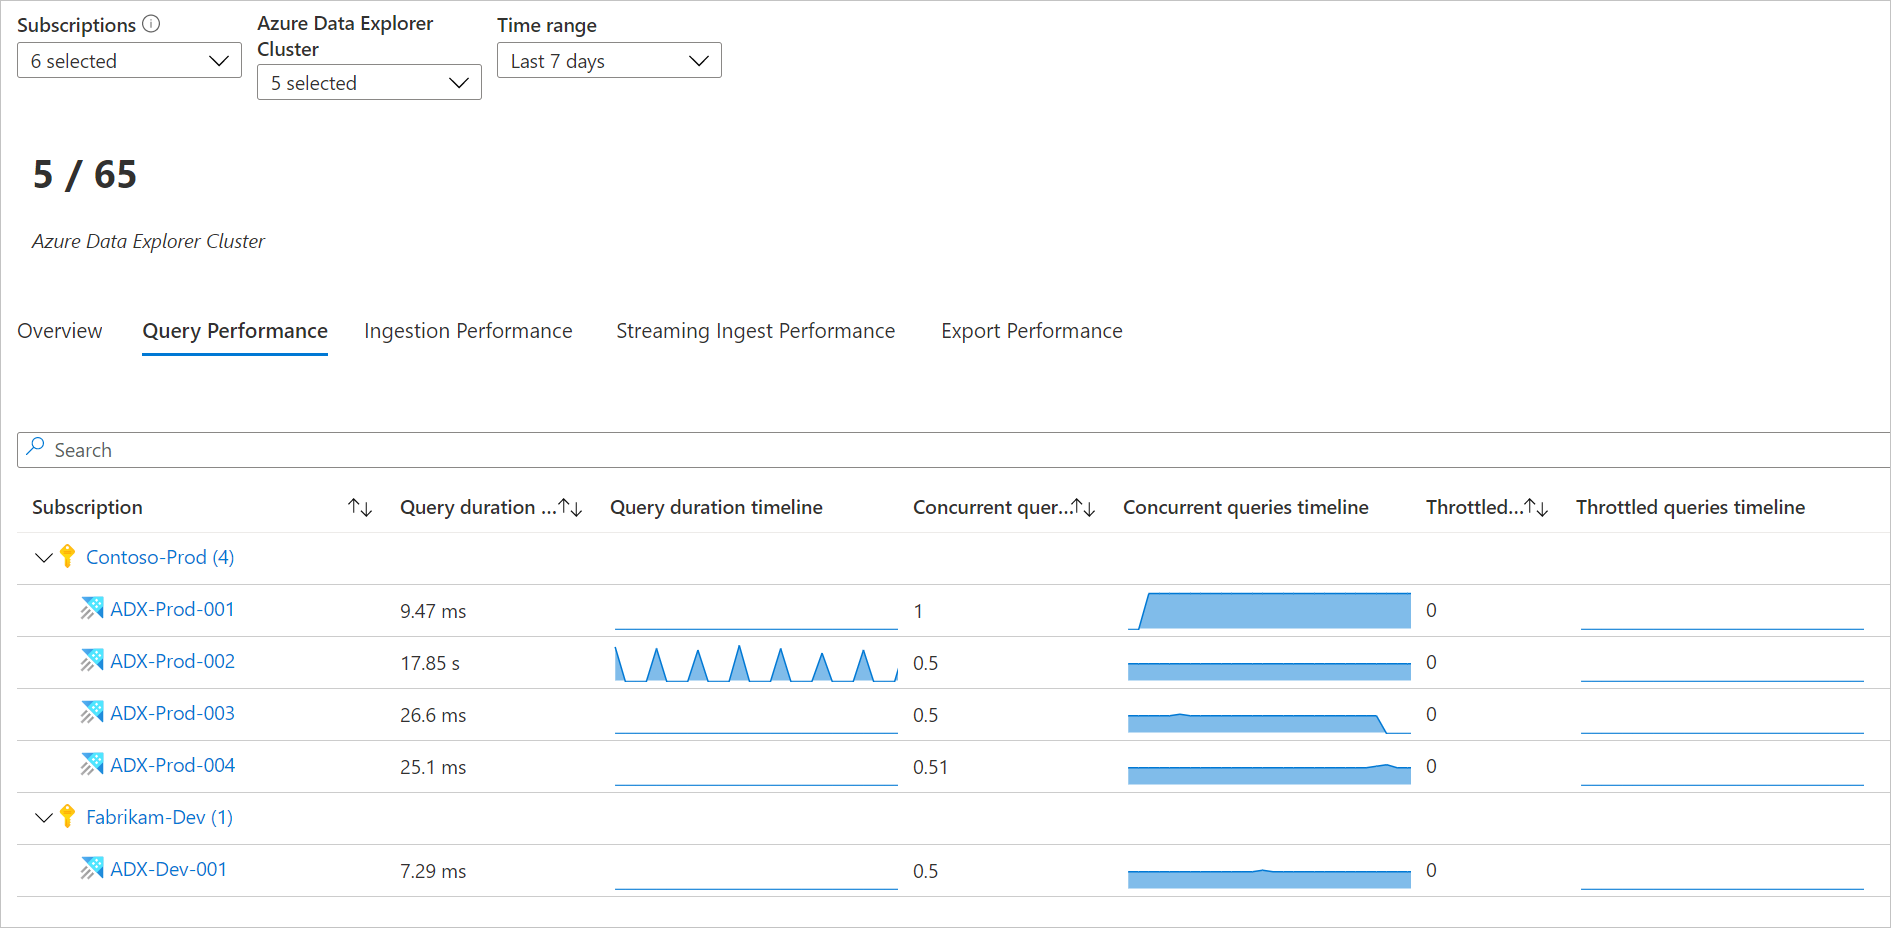Click the ADX-Prod-002 query duration sparkline
The image size is (1891, 928).
coord(756,664)
